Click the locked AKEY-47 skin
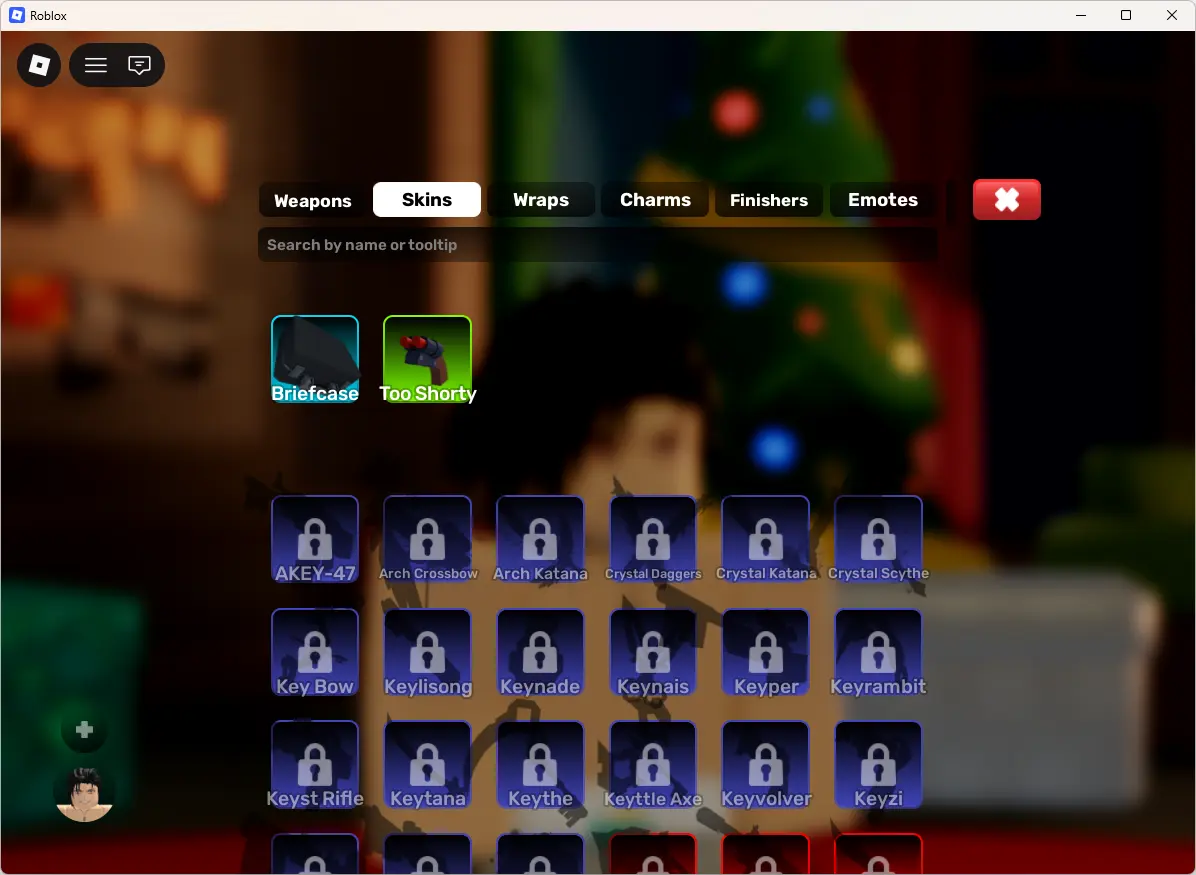The height and width of the screenshot is (875, 1196). [x=315, y=539]
